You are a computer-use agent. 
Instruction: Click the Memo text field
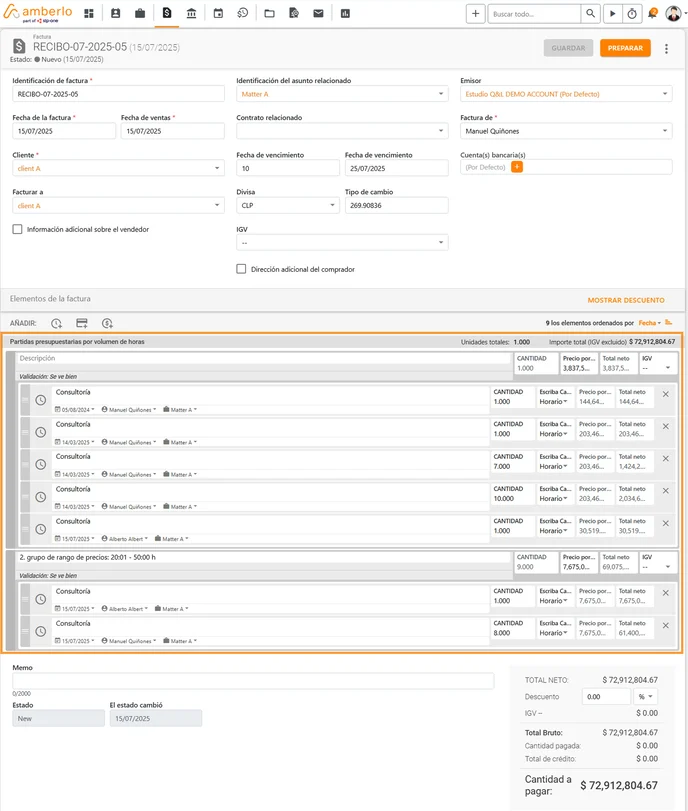(x=253, y=681)
